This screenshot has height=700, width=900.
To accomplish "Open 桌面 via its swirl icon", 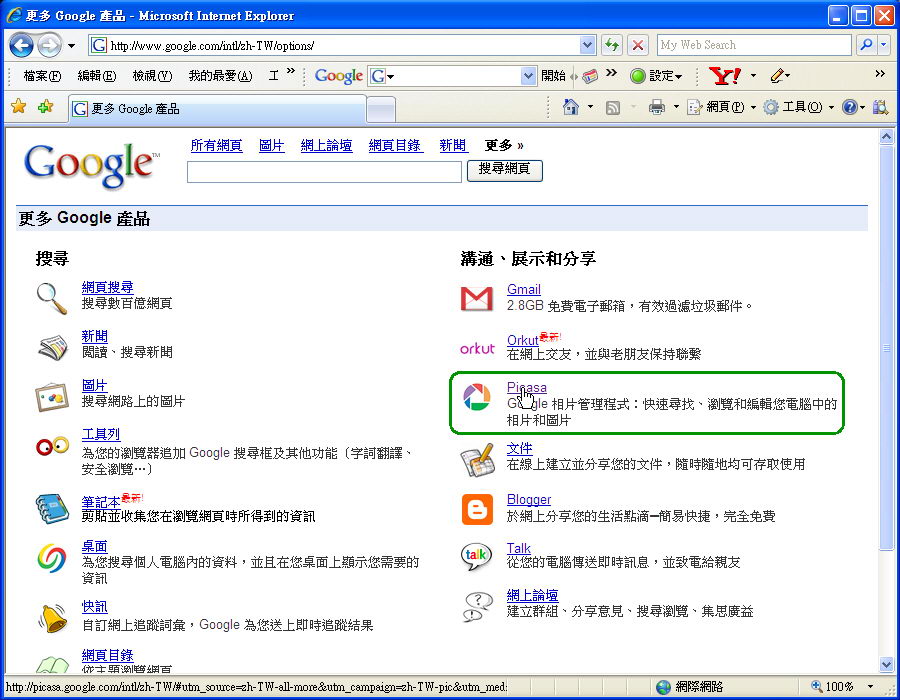I will [52, 558].
